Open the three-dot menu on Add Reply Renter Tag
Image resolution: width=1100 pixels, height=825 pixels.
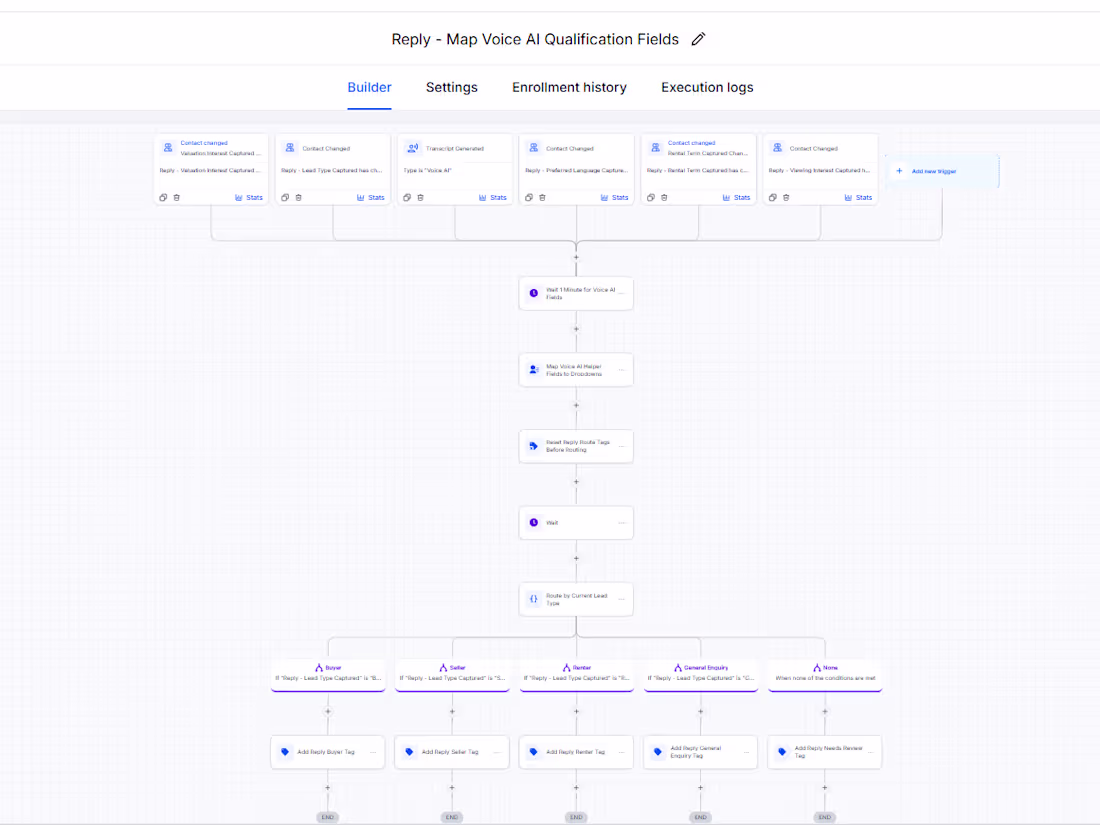pyautogui.click(x=622, y=752)
